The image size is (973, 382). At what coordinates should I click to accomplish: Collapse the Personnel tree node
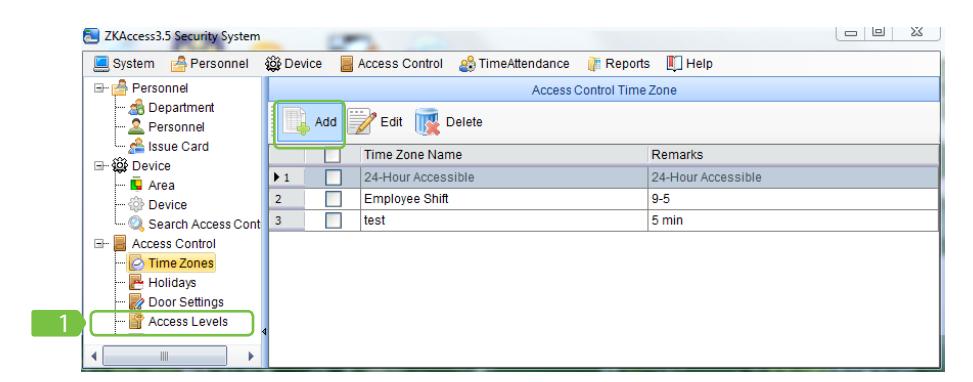[x=99, y=88]
